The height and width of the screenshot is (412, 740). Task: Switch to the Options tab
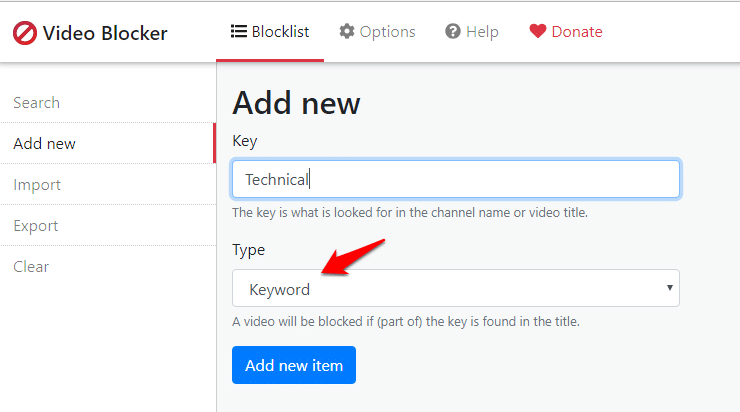click(377, 32)
